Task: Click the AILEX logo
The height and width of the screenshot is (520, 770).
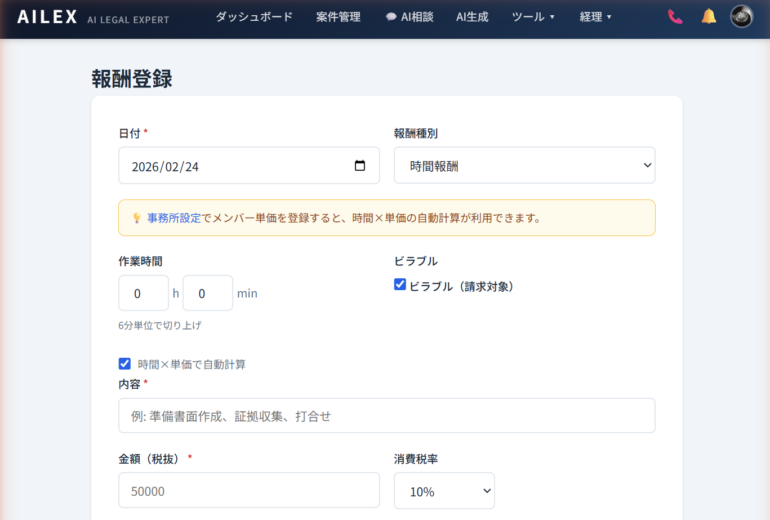Action: pyautogui.click(x=47, y=17)
